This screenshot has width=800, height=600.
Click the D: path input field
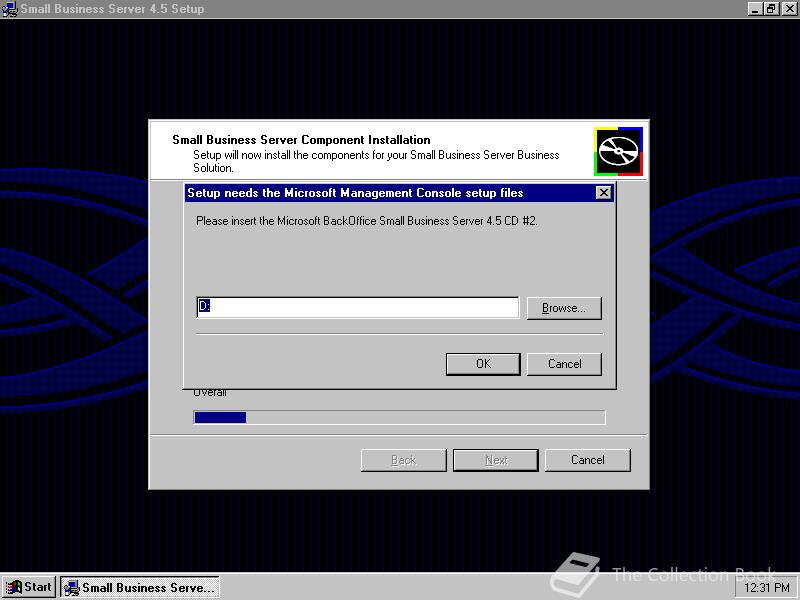pos(358,307)
